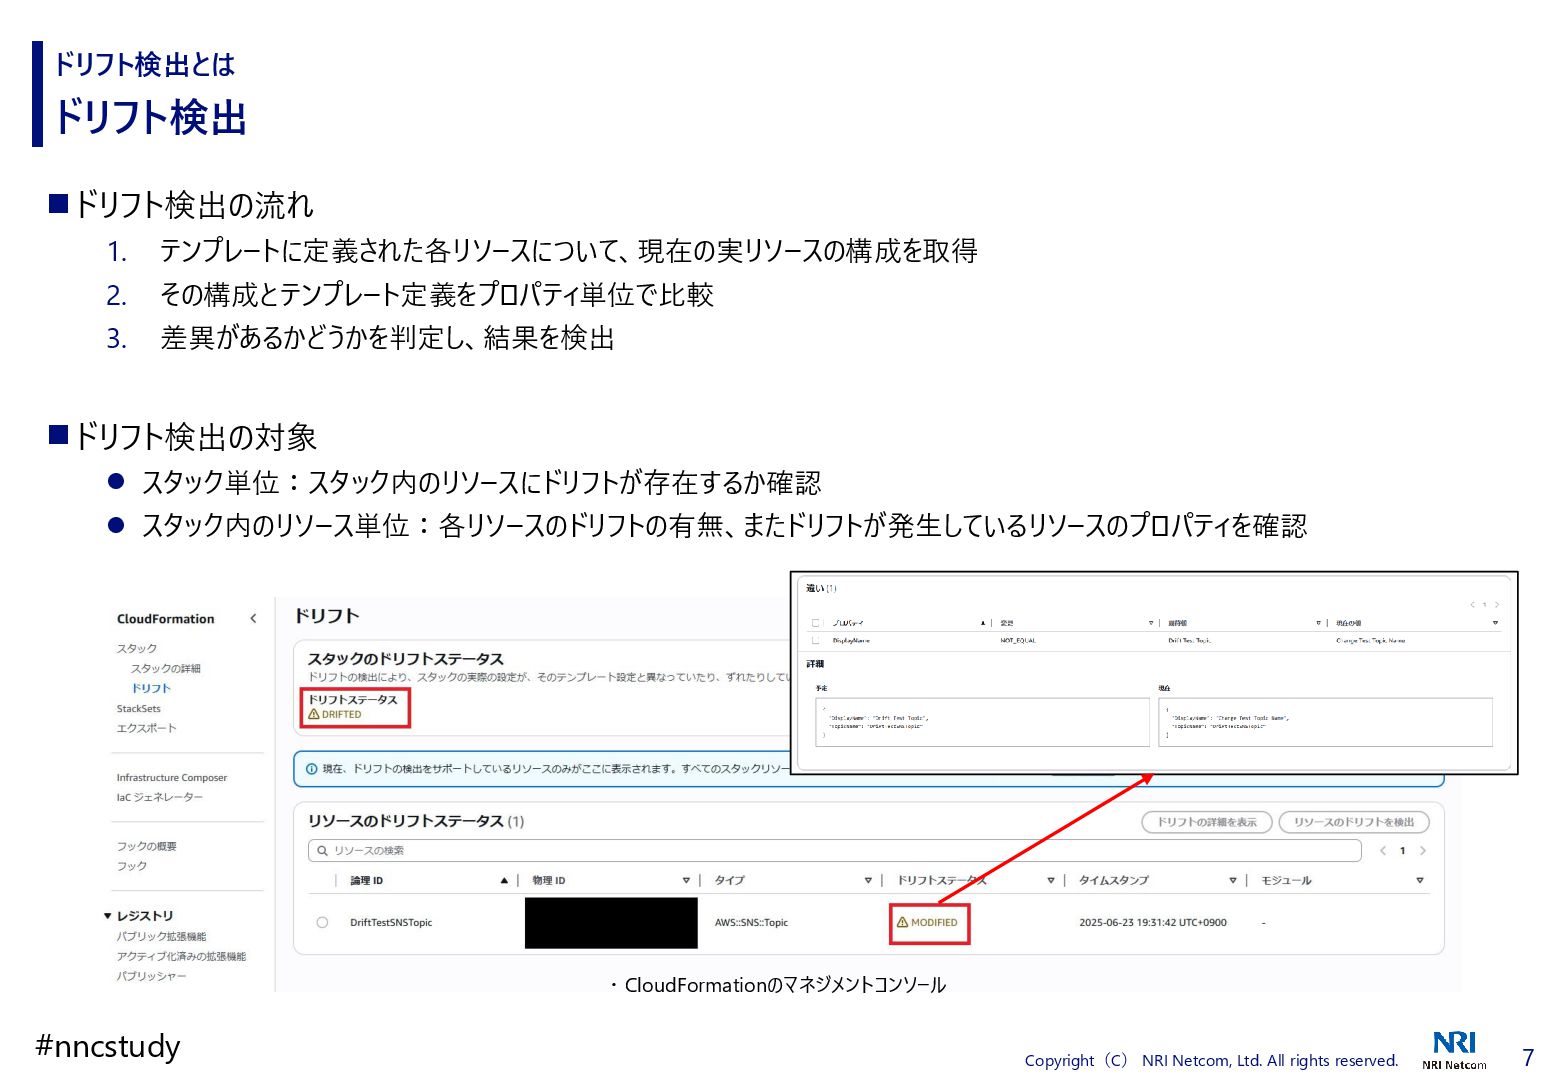Sort by ドリフトステータス column arrow
The image size is (1560, 1080).
point(1051,881)
